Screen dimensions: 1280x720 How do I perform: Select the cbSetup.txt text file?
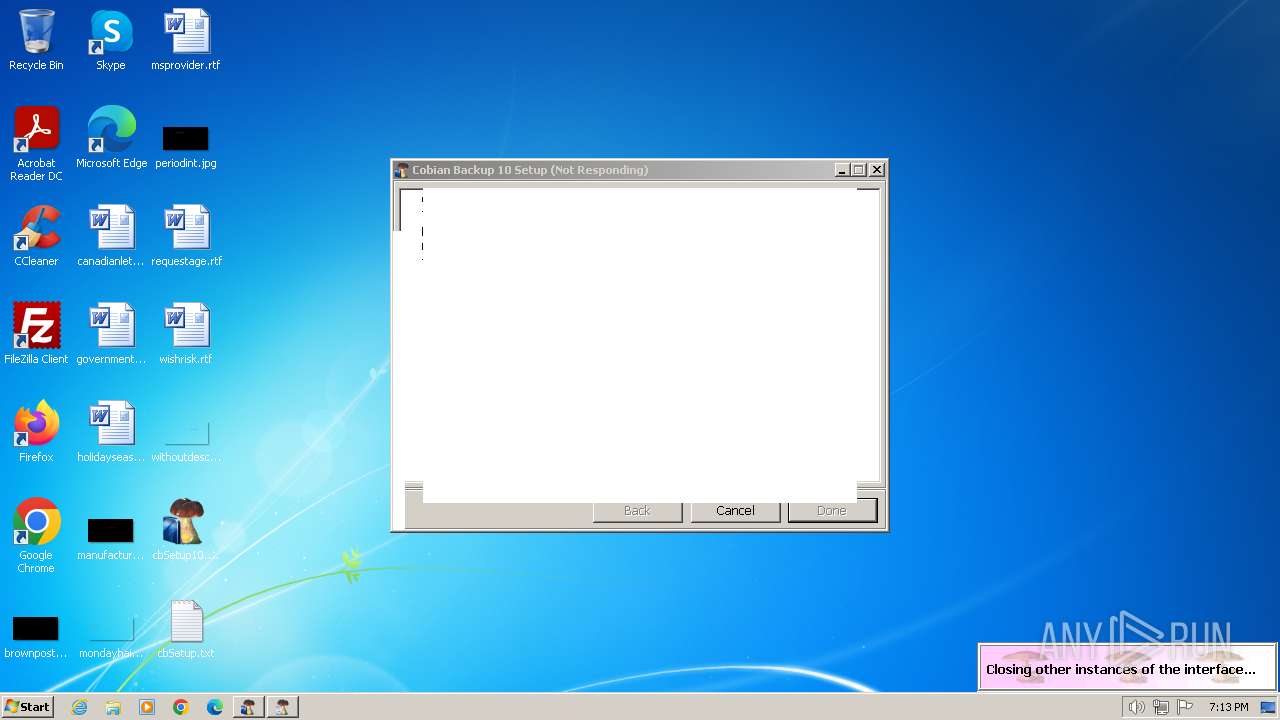tap(186, 628)
